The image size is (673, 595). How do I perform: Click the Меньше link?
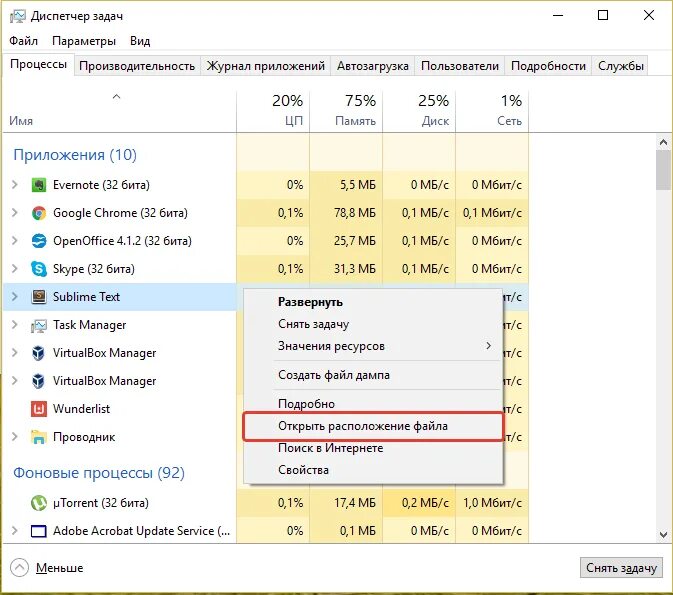(59, 568)
